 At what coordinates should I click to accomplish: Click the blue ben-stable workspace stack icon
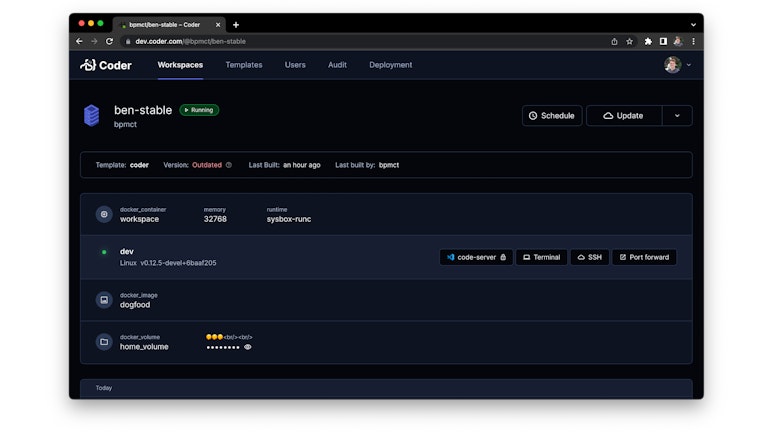click(92, 116)
